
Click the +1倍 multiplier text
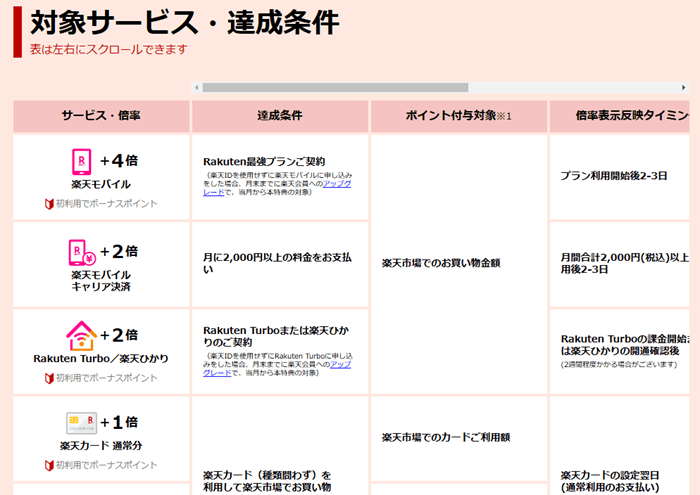pyautogui.click(x=119, y=422)
